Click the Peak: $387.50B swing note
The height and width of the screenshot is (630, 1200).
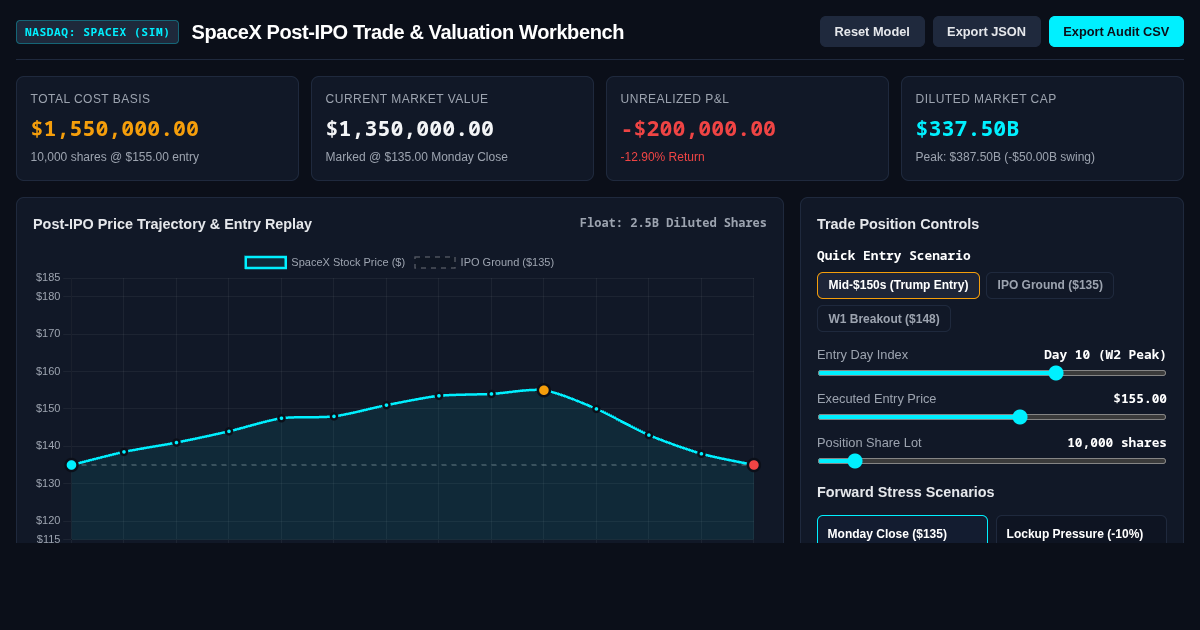coord(1005,157)
